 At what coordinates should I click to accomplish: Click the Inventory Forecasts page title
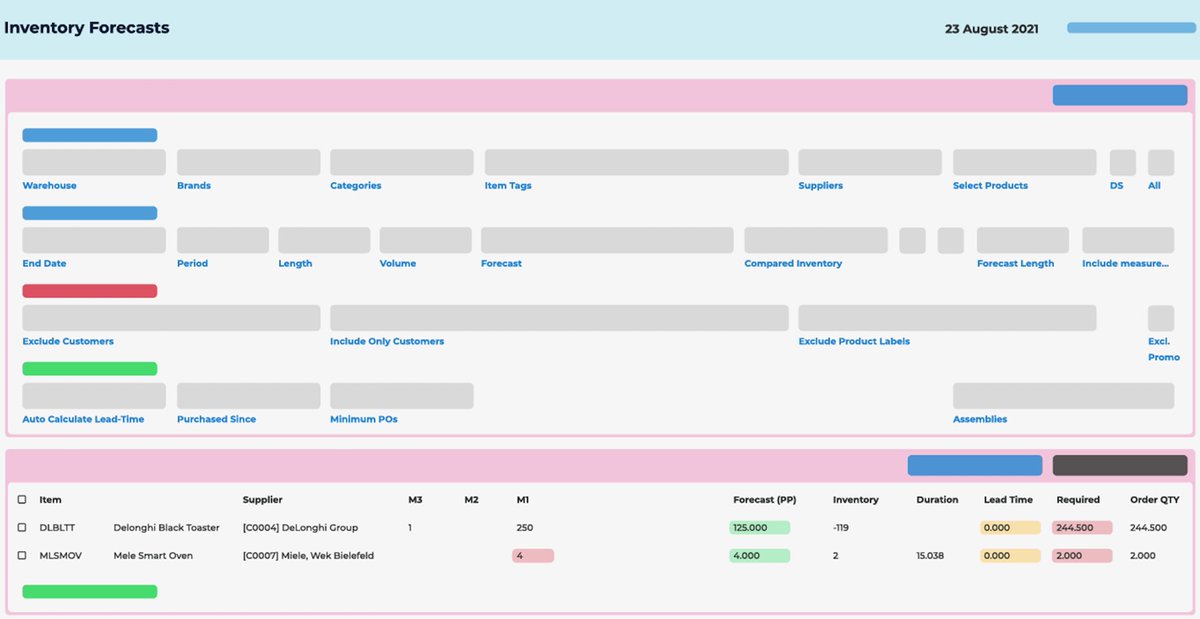coord(87,28)
